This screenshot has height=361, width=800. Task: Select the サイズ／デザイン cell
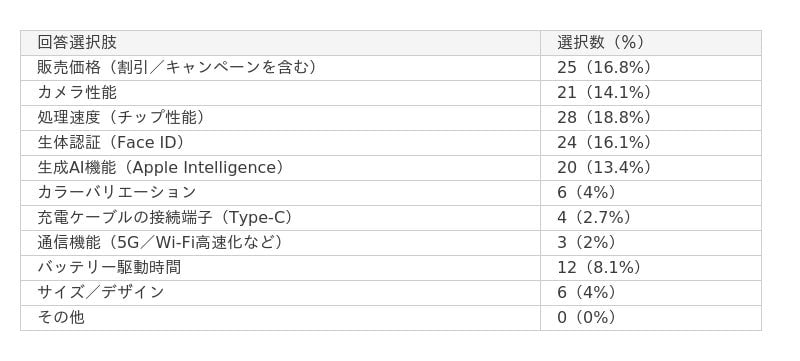pos(280,293)
